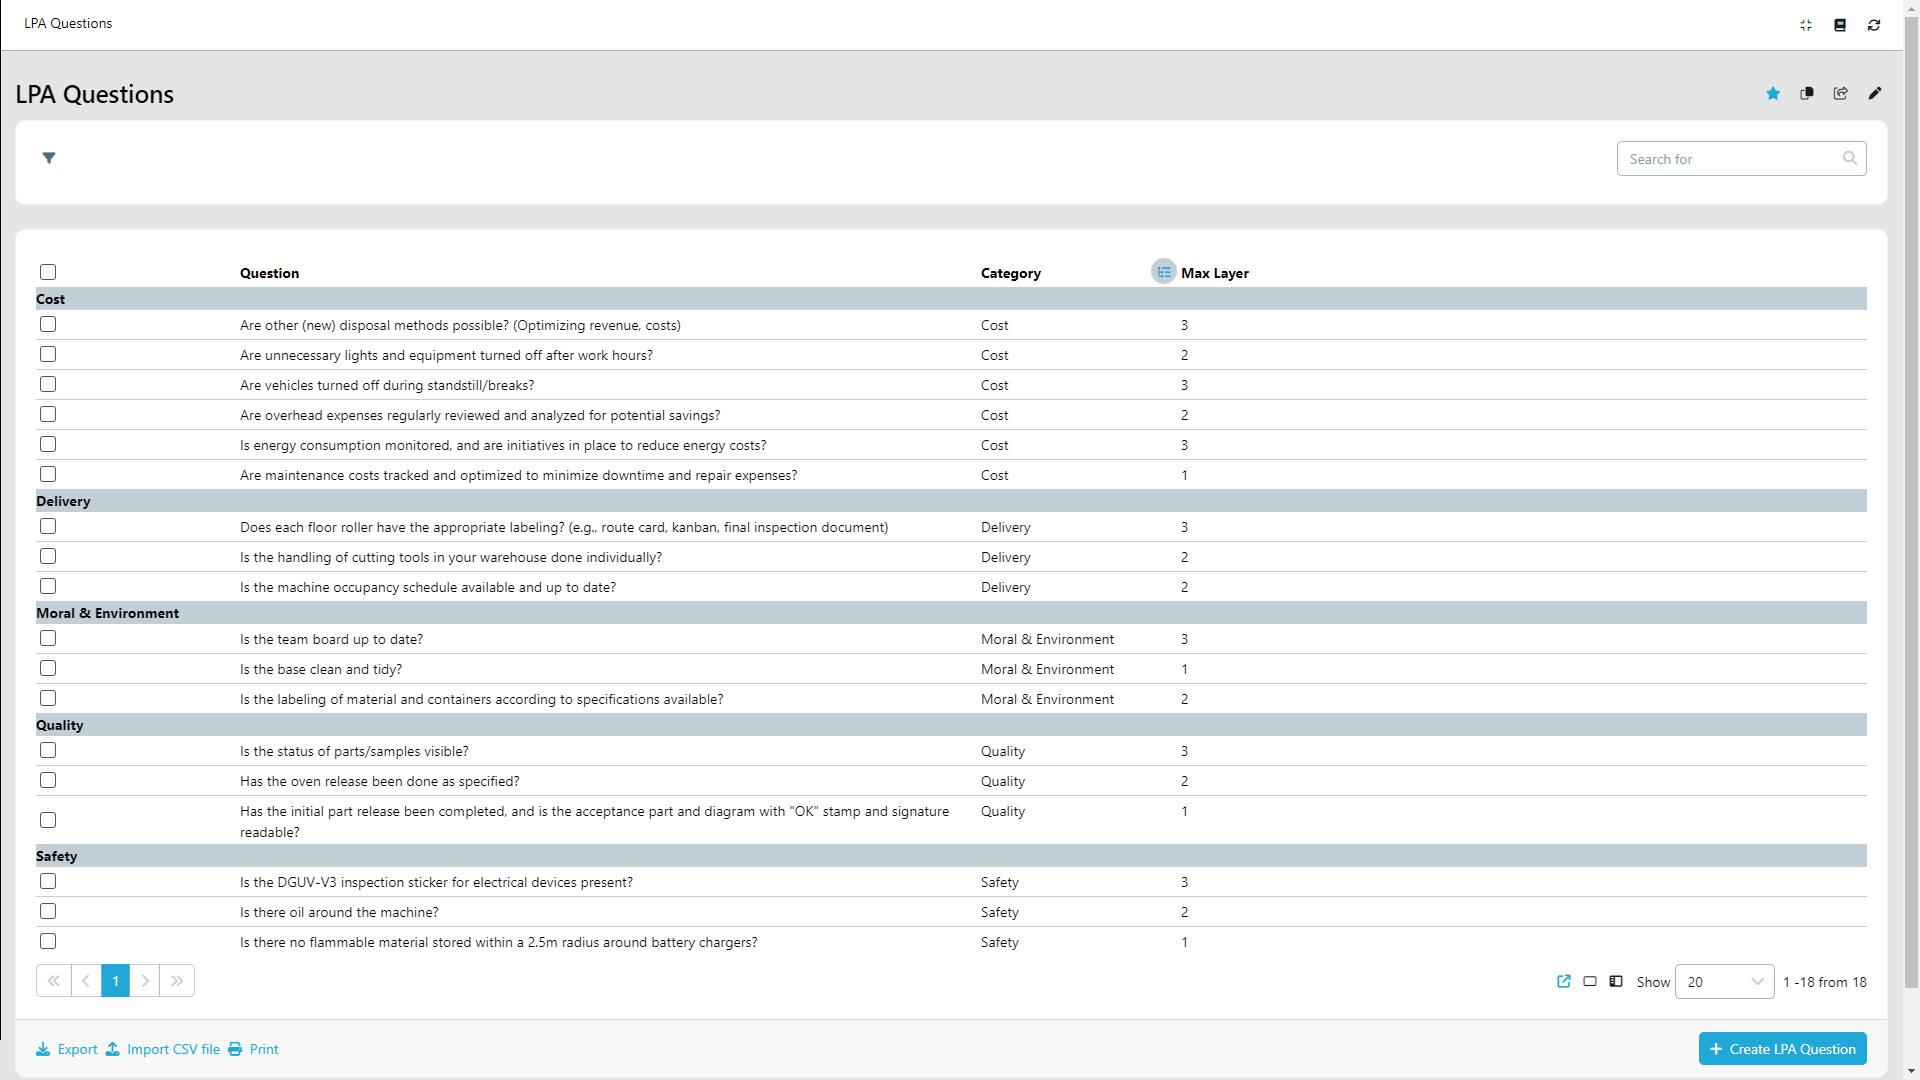Click the Create LPA Question button

coord(1782,1048)
